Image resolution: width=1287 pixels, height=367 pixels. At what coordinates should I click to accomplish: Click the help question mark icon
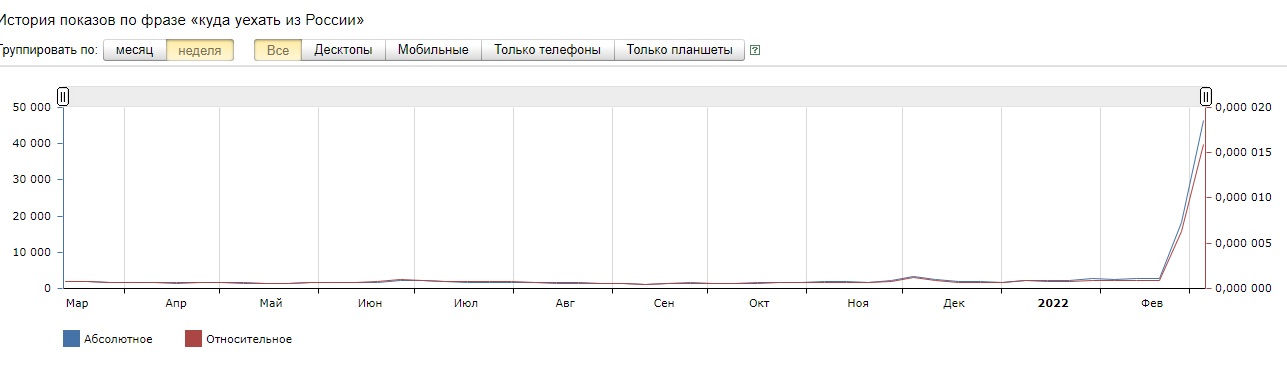click(755, 50)
